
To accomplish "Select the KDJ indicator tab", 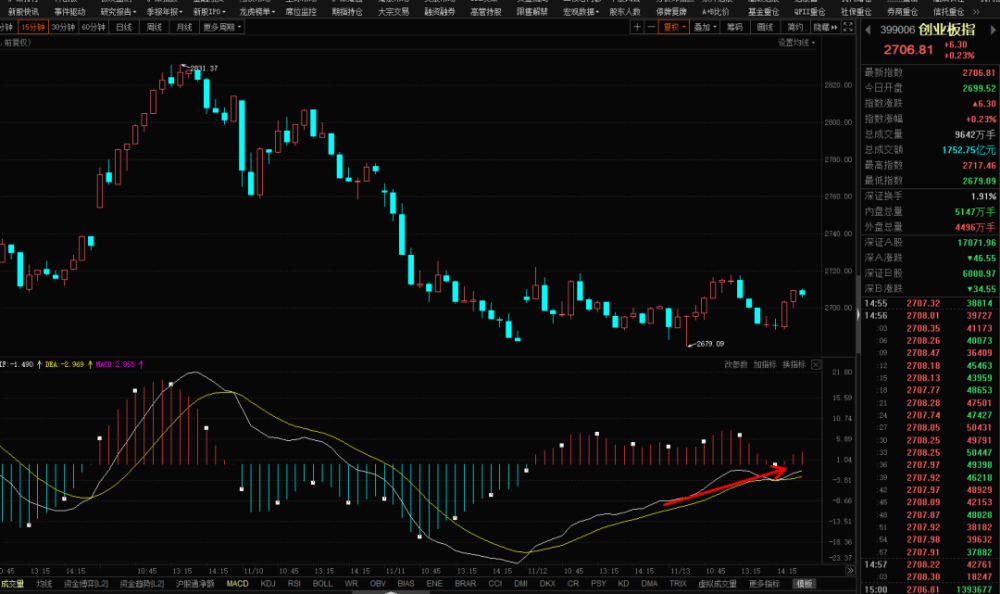I will (268, 583).
